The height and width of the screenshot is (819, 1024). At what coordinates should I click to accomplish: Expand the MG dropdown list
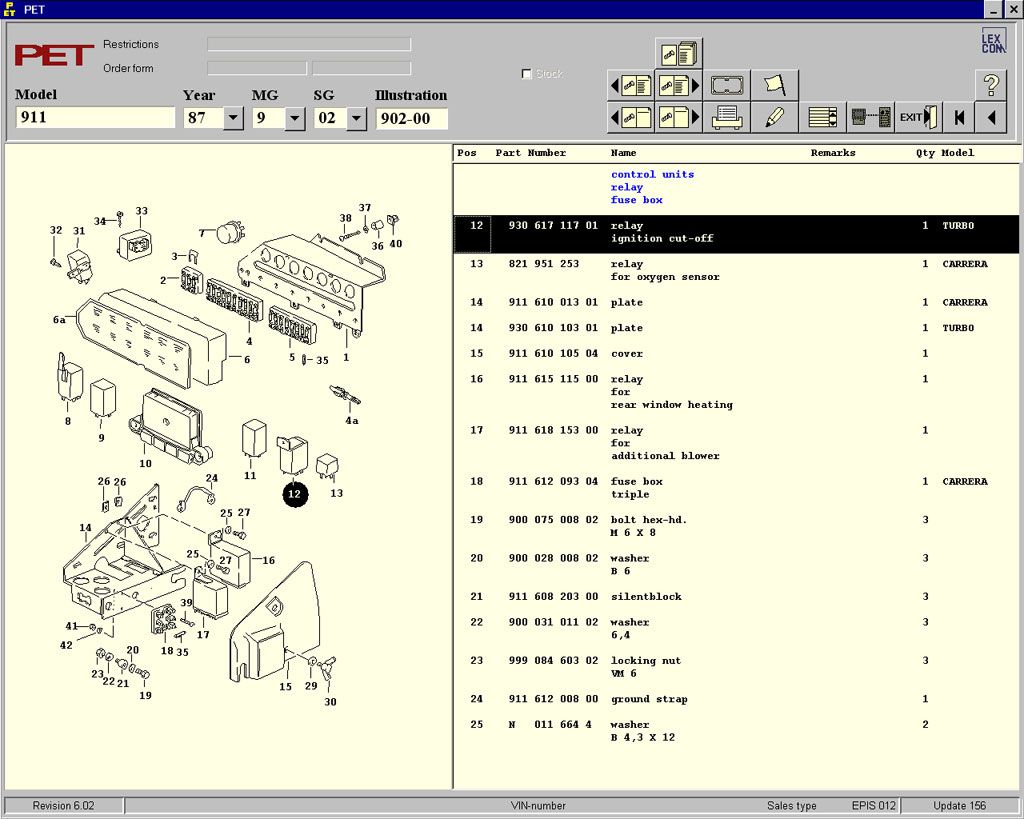[x=295, y=118]
